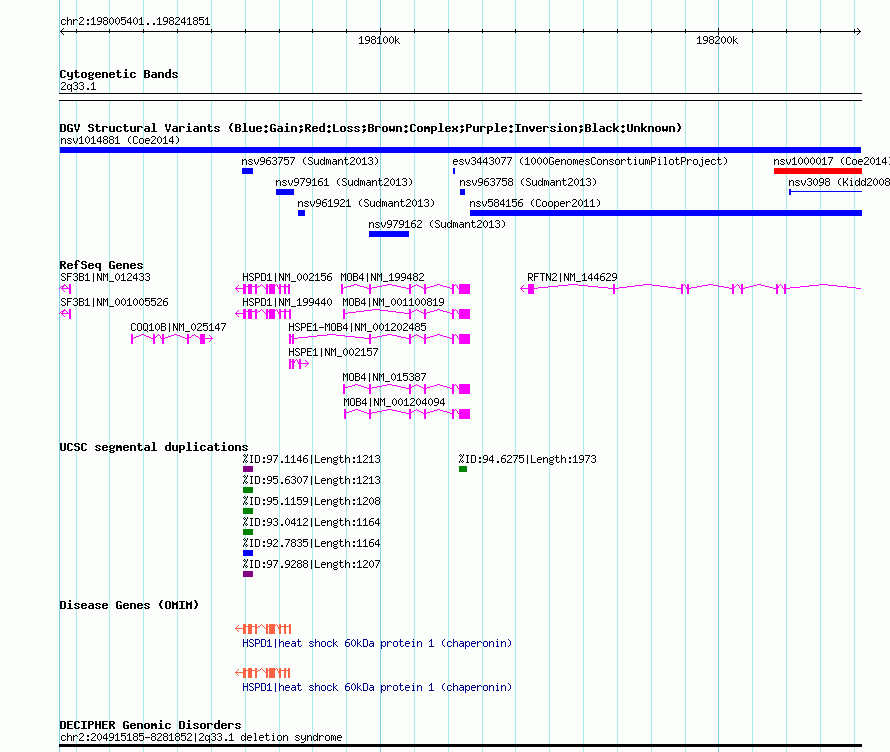Click the Cytogenetic Bands track title
Image resolution: width=890 pixels, height=752 pixels.
pos(119,74)
